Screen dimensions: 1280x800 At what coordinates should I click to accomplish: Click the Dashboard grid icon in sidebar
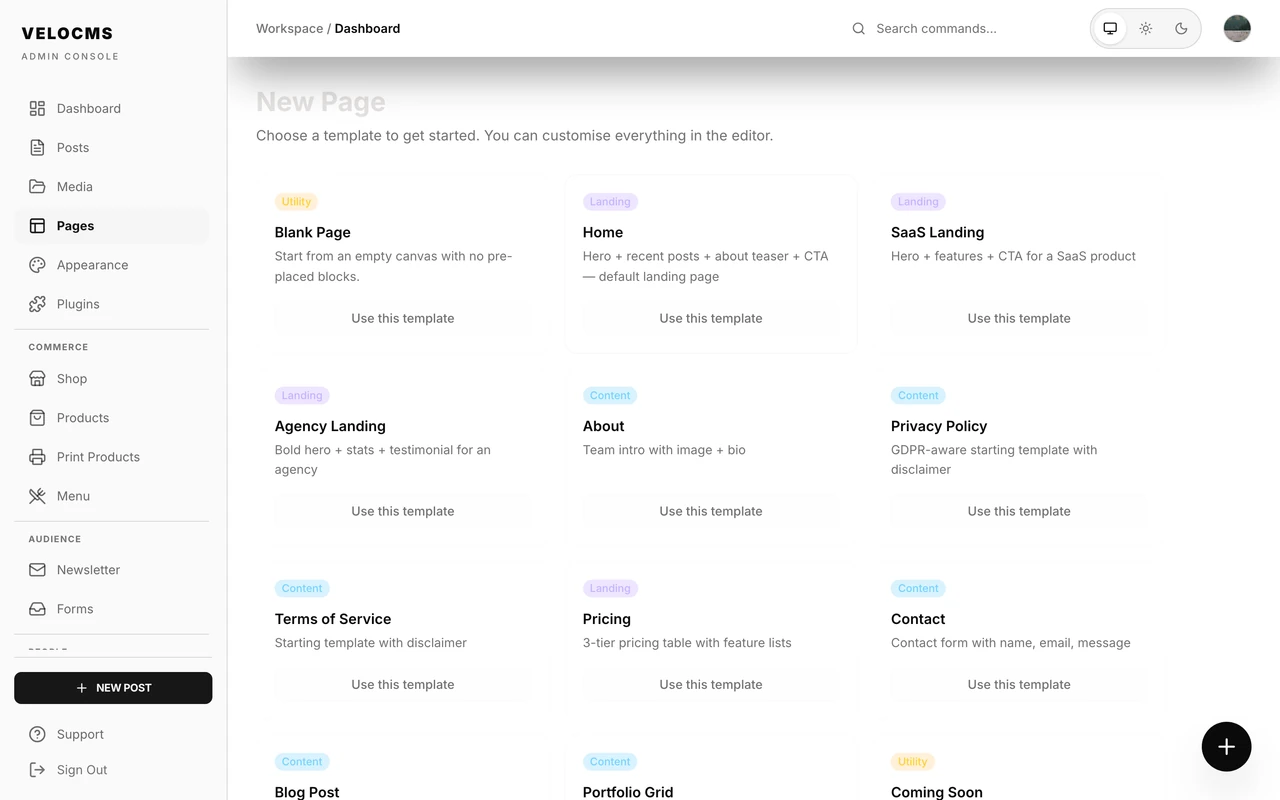(37, 108)
